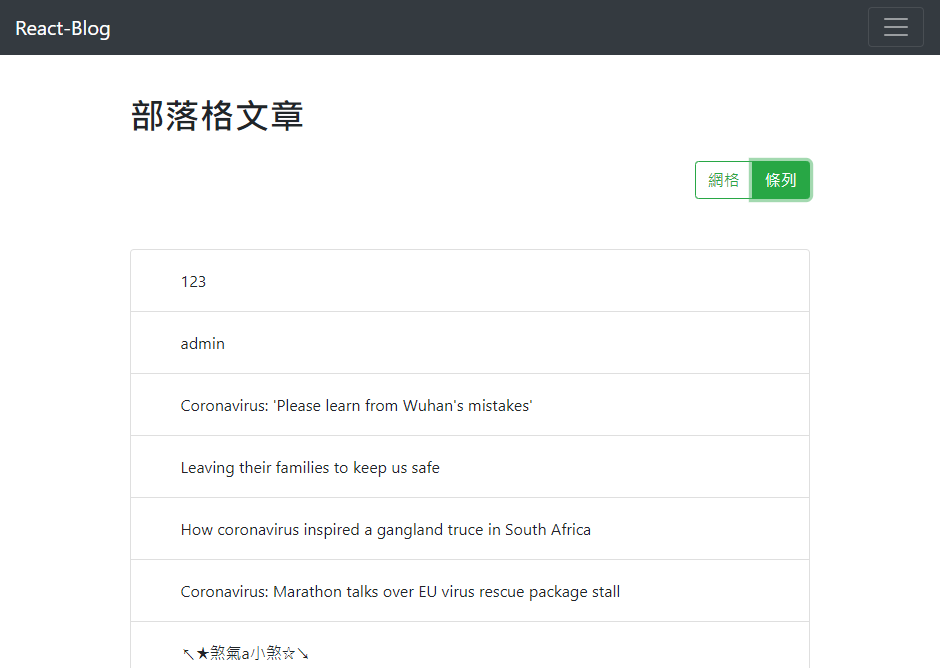Open 'Please learn from Wuhan's mistakes' article
Viewport: 940px width, 668px height.
tap(470, 405)
